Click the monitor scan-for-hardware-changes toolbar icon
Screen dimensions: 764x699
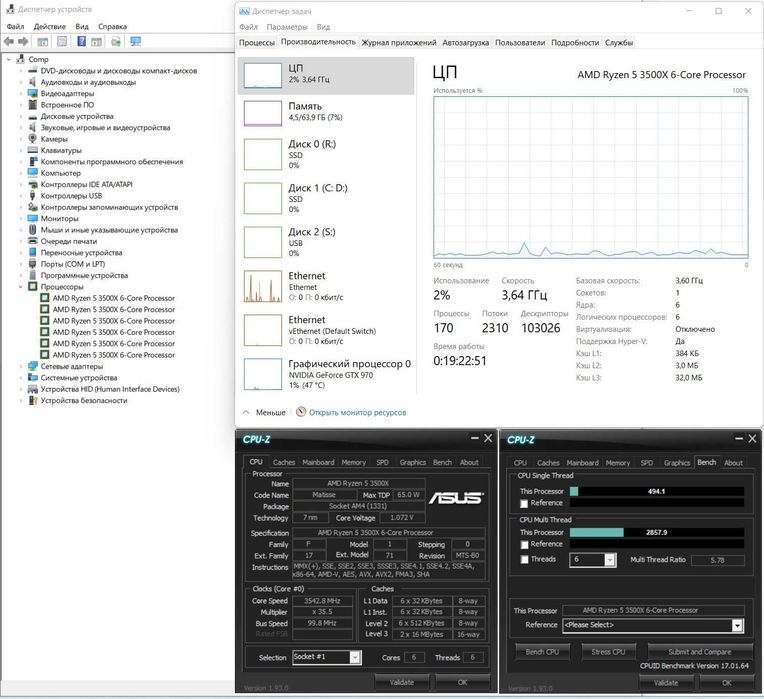pyautogui.click(x=135, y=42)
